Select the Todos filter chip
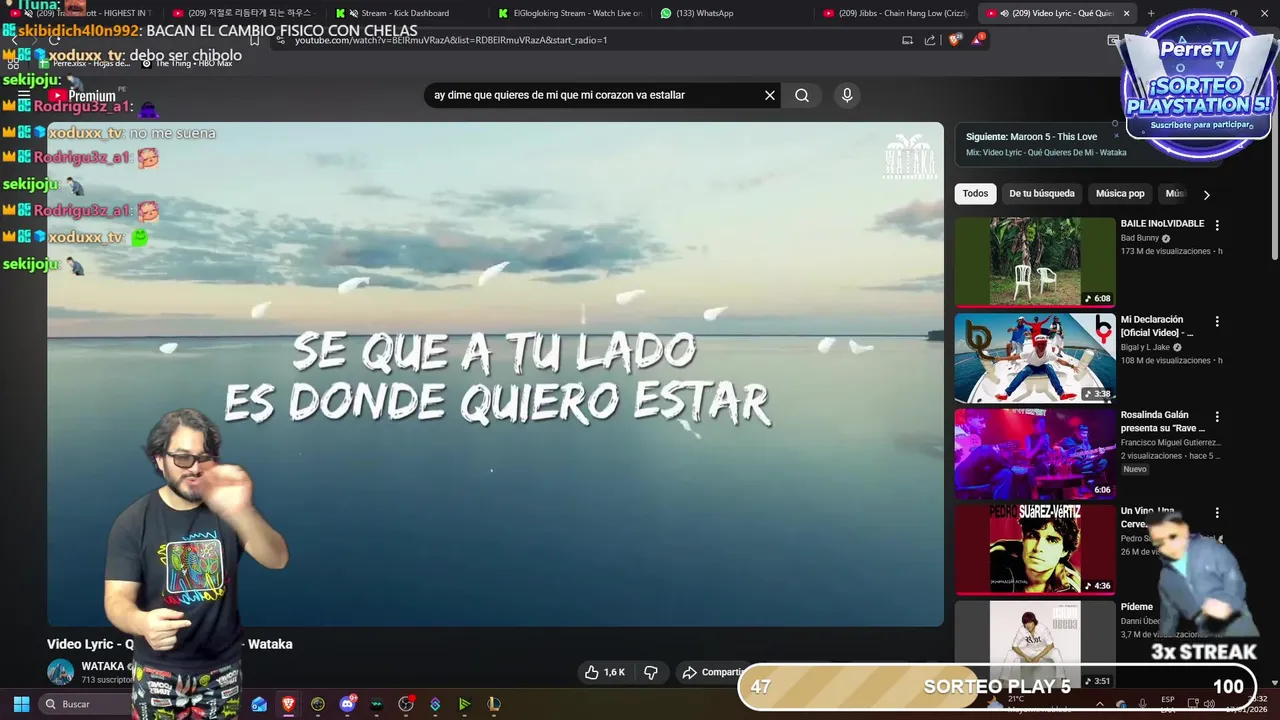Image resolution: width=1280 pixels, height=720 pixels. pos(975,194)
